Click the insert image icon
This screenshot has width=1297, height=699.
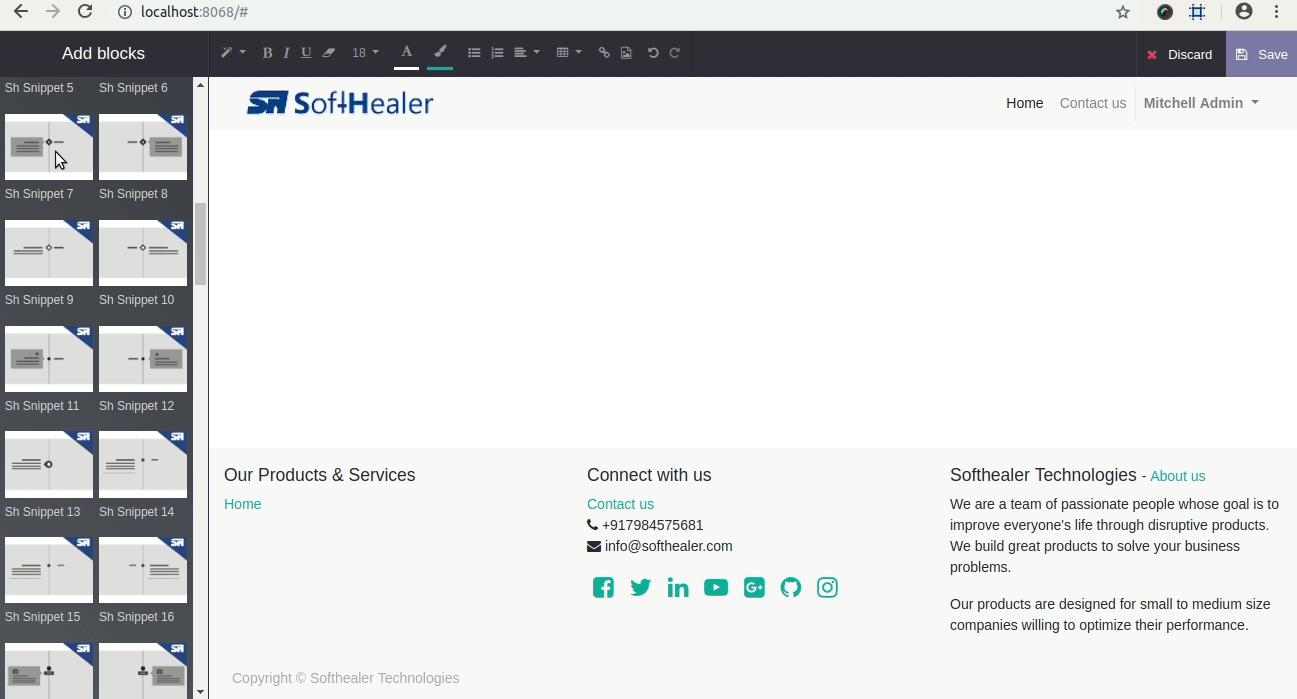tap(626, 53)
